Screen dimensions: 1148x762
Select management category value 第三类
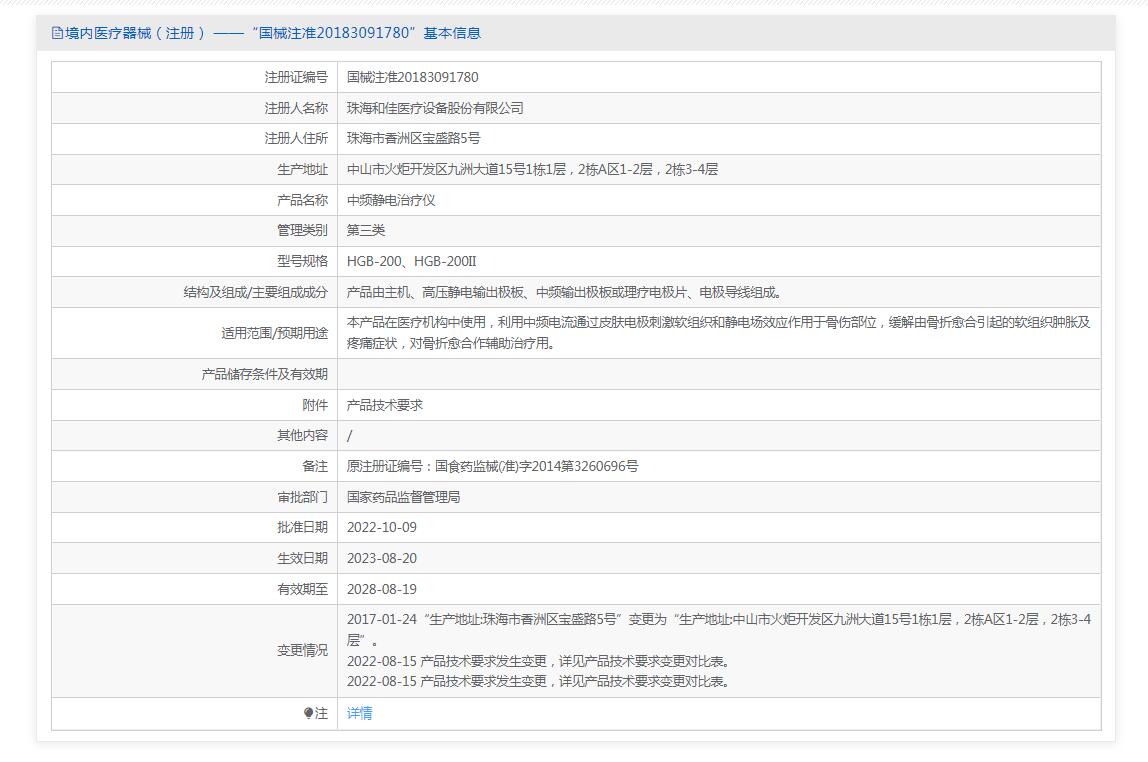(x=365, y=231)
